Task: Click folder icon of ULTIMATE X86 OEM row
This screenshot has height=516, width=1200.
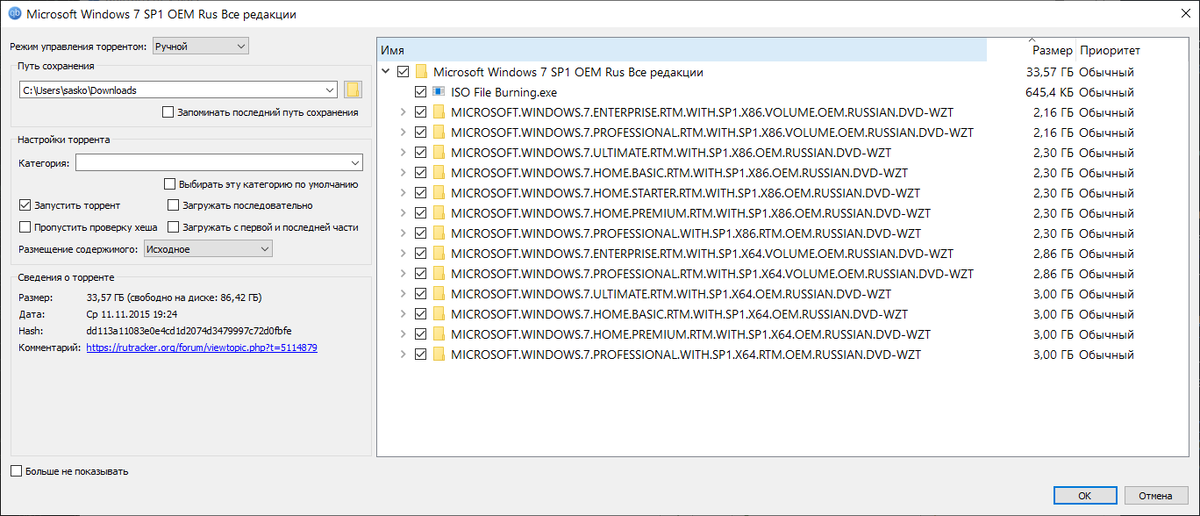Action: click(x=439, y=151)
